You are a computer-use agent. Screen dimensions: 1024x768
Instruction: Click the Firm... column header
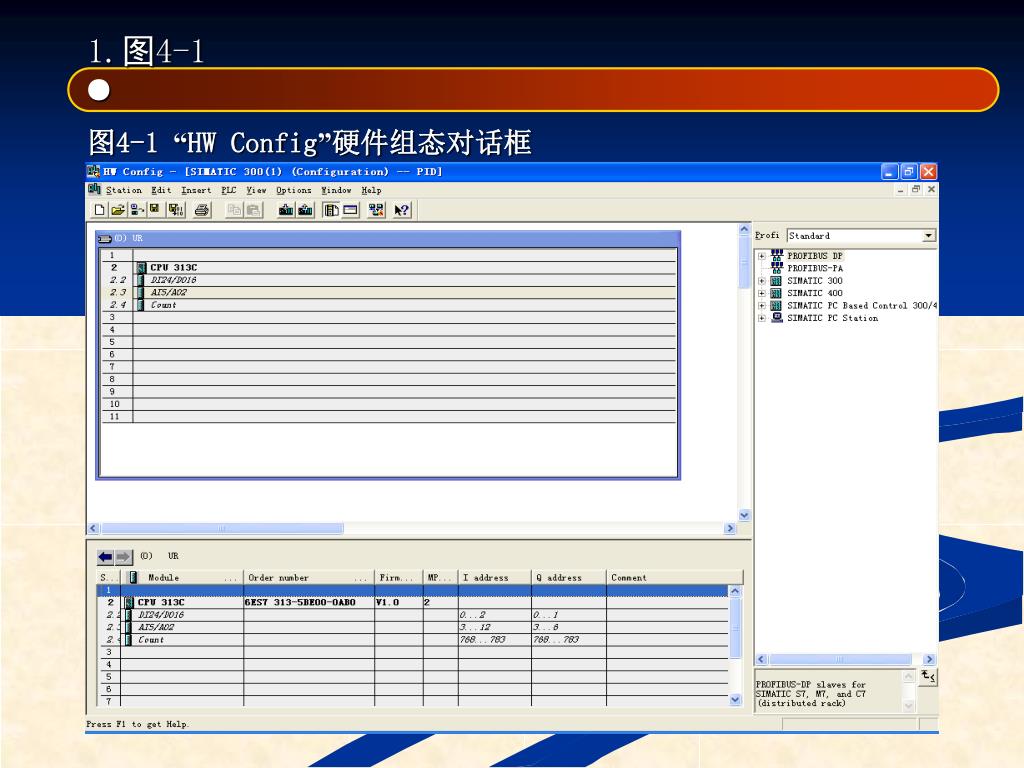(x=398, y=577)
